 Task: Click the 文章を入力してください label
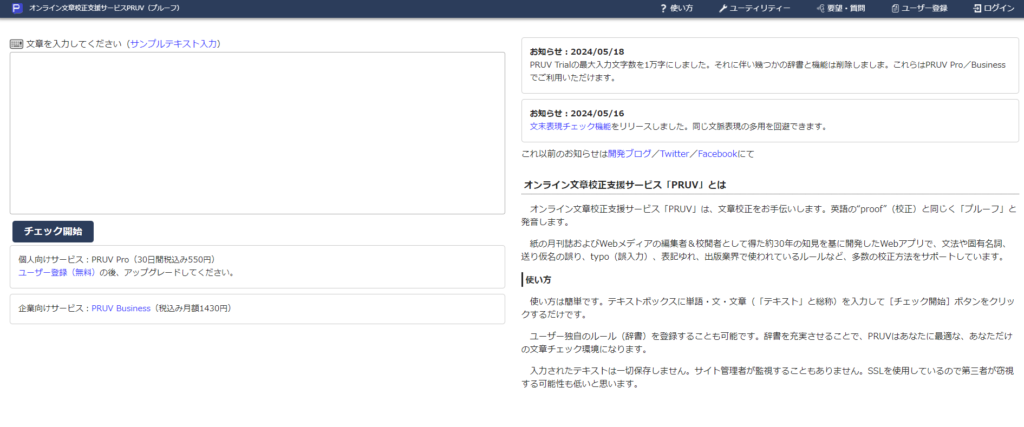74,44
